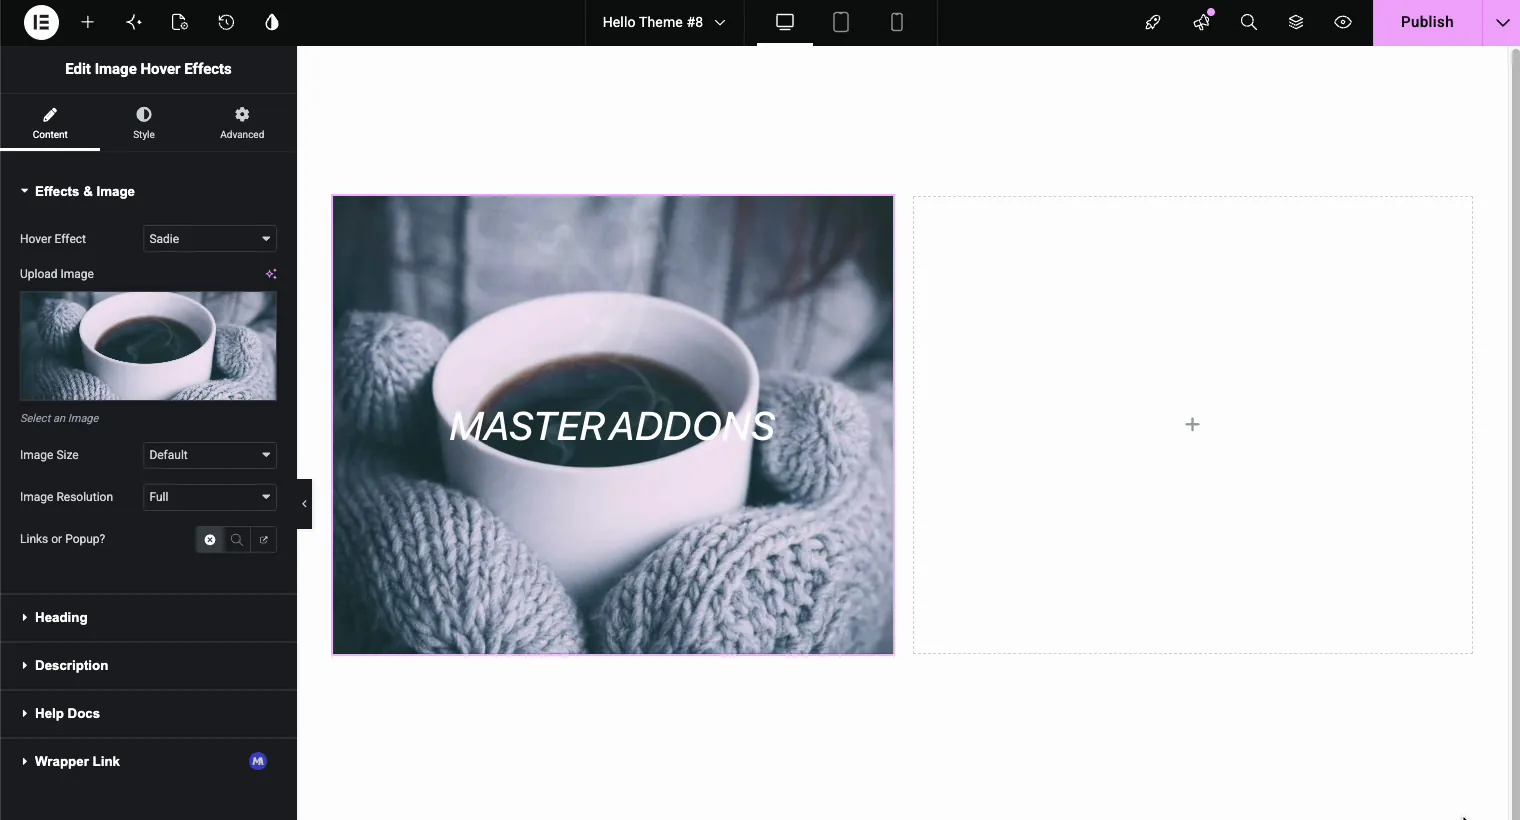Image resolution: width=1520 pixels, height=820 pixels.
Task: Open the Hover Effect dropdown set to Sadie
Action: pyautogui.click(x=210, y=239)
